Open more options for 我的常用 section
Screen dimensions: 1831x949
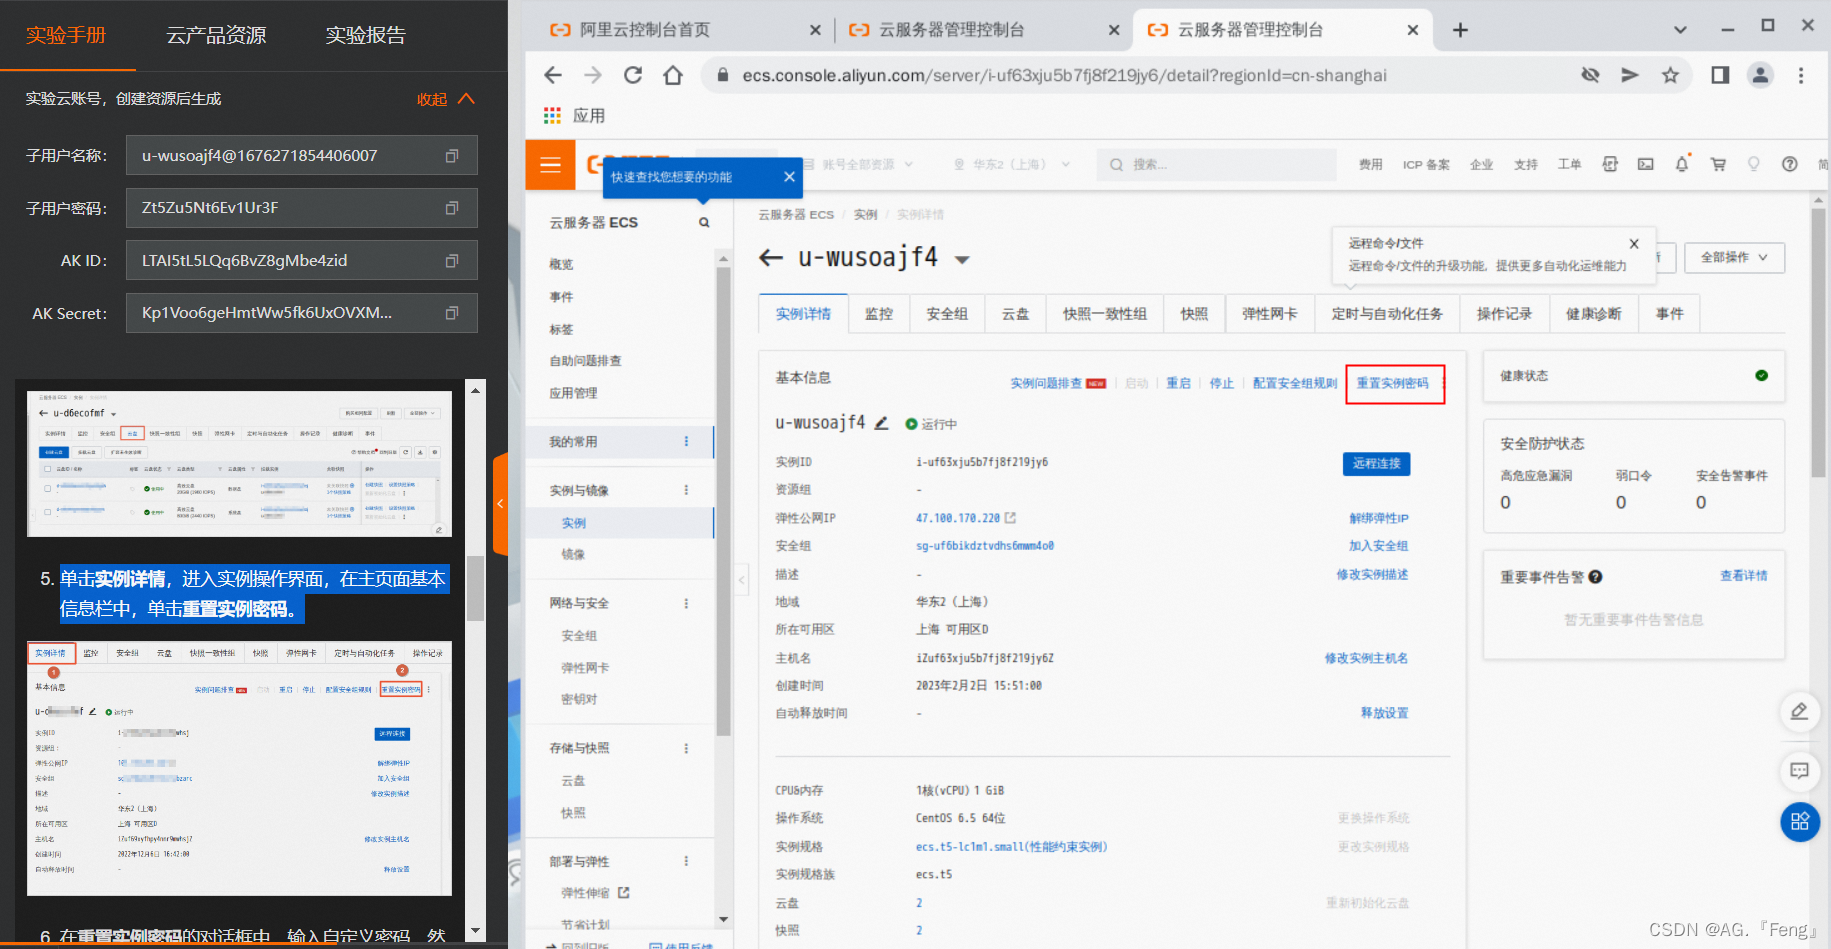pos(686,442)
